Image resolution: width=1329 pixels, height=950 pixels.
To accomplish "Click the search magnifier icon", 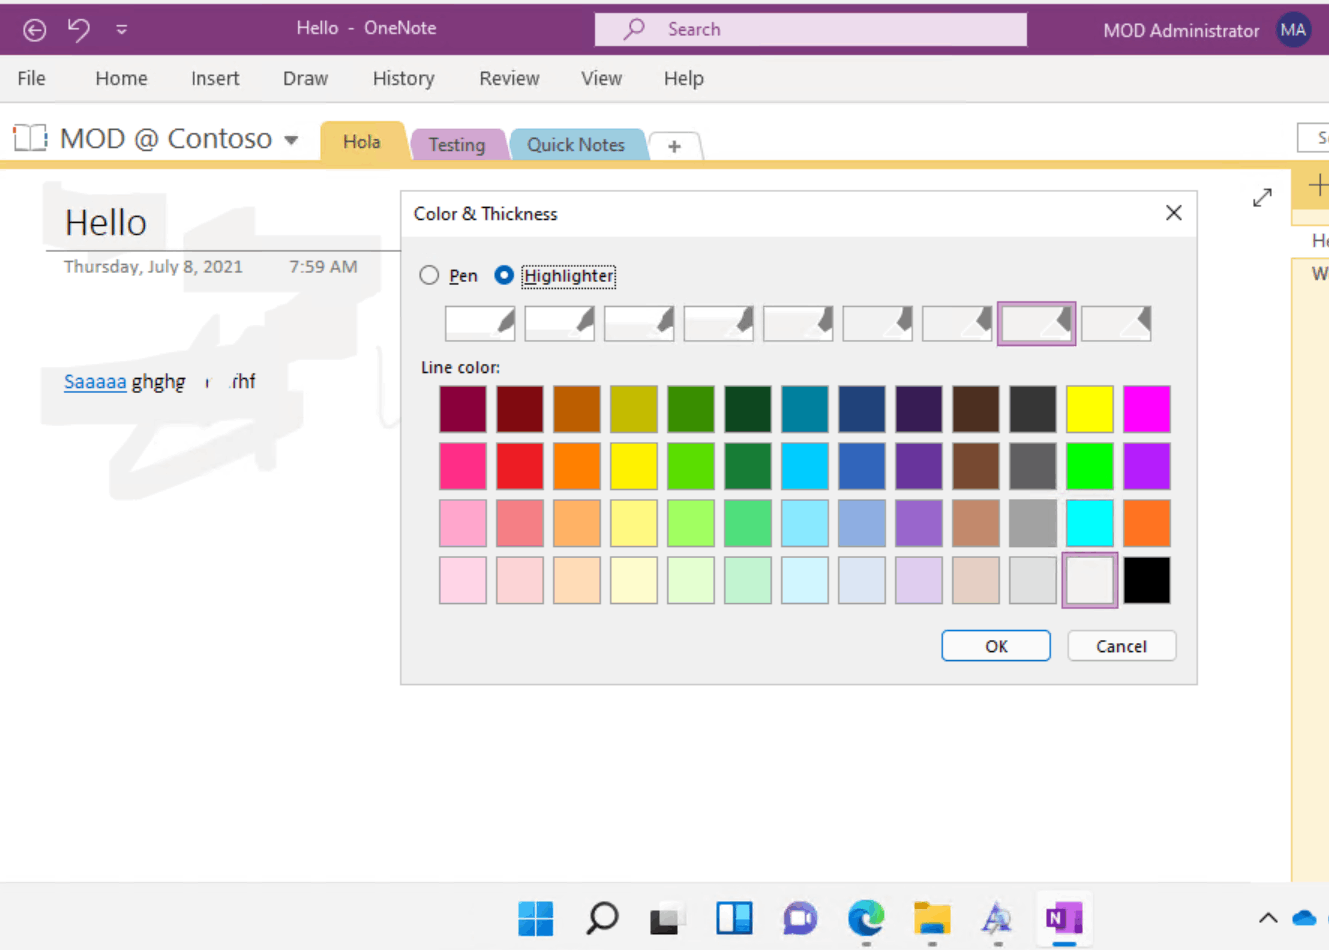I will tap(634, 29).
